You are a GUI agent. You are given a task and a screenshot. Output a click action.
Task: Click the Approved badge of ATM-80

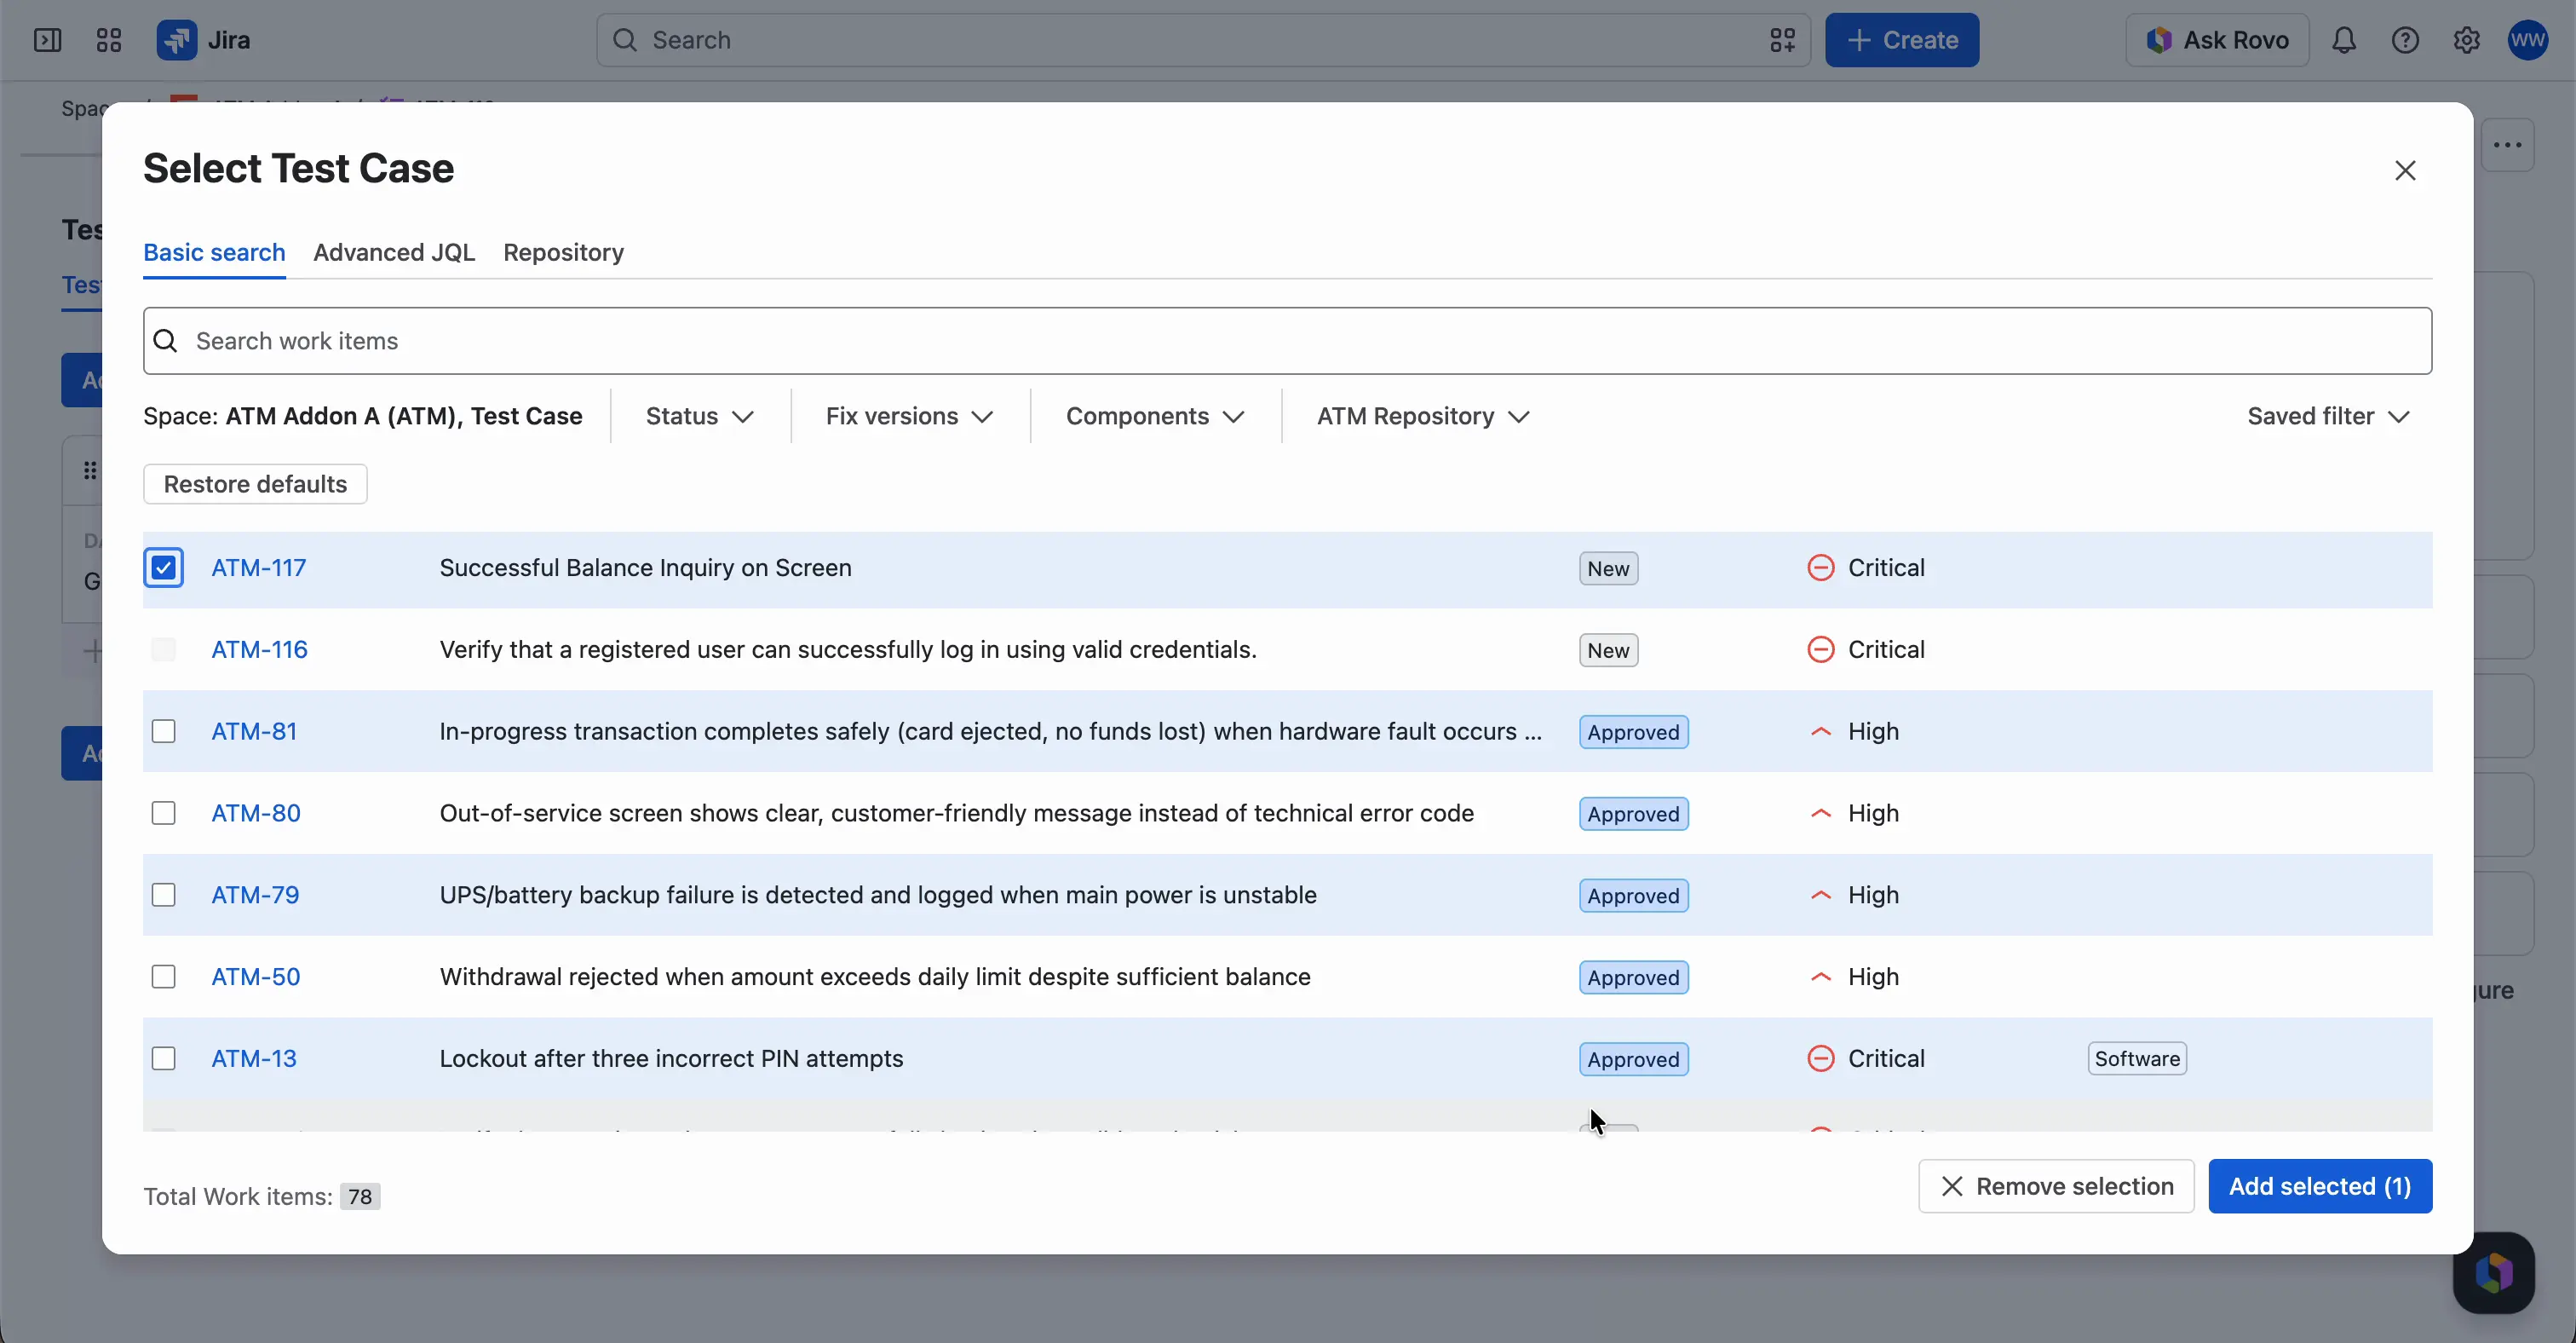click(x=1633, y=814)
